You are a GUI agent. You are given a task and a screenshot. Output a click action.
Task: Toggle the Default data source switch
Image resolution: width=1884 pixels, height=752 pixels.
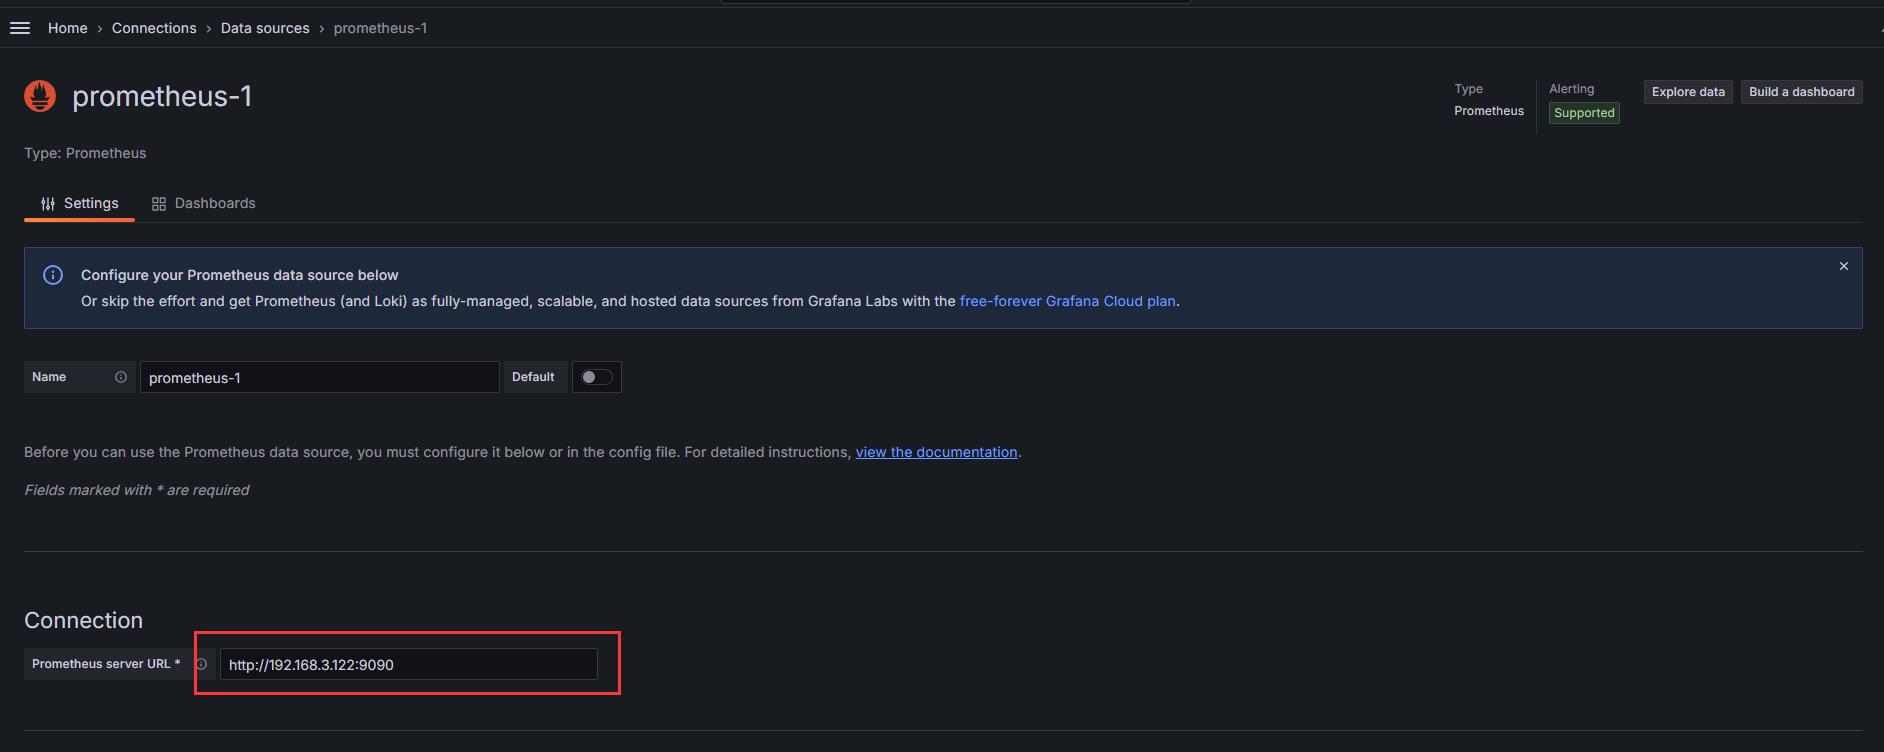point(597,377)
